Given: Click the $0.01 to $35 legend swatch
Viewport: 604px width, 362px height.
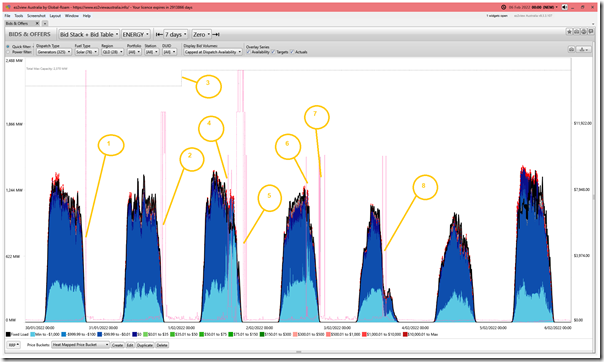Looking at the screenshot, I should coord(145,334).
